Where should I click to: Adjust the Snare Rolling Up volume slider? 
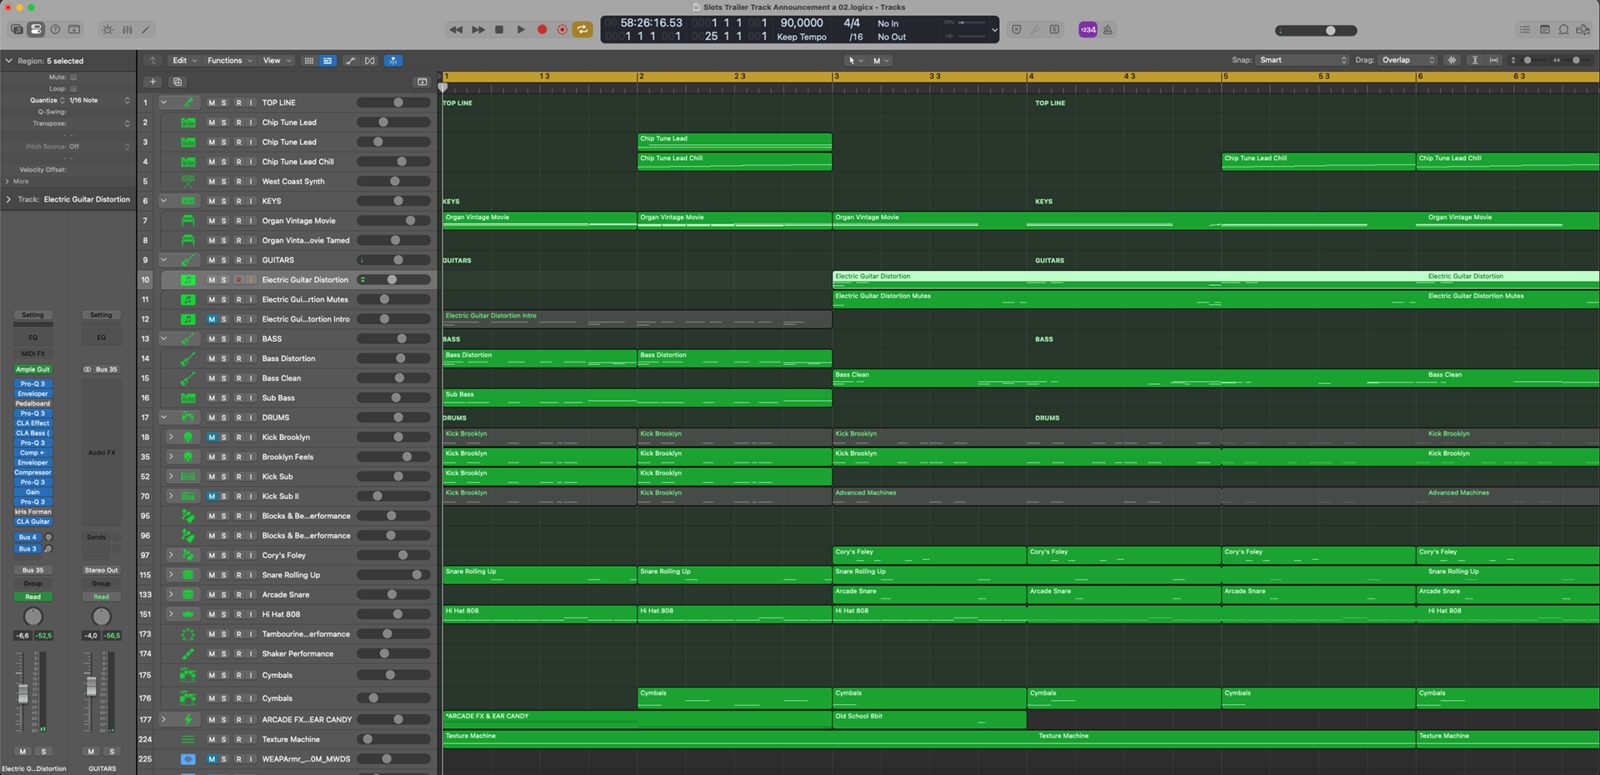(x=394, y=575)
